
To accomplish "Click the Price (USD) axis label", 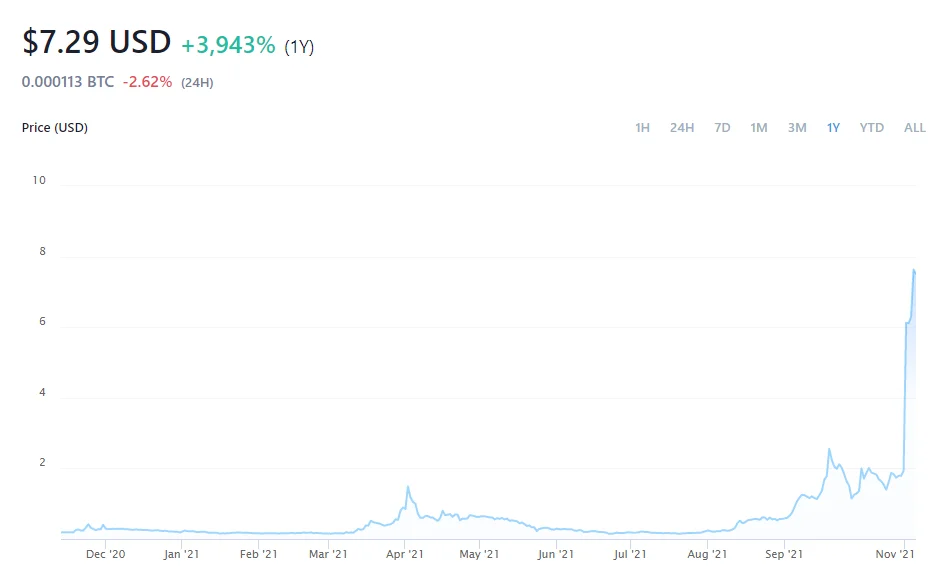I will click(x=54, y=128).
